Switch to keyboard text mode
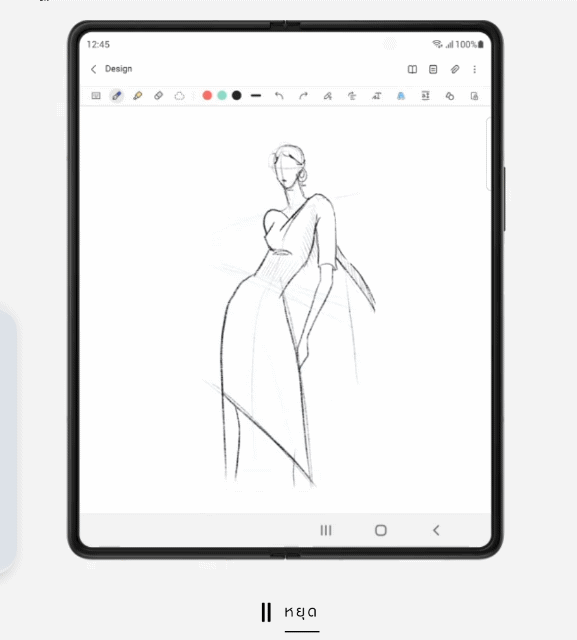Screen dimensions: 577x640 (x=96, y=96)
